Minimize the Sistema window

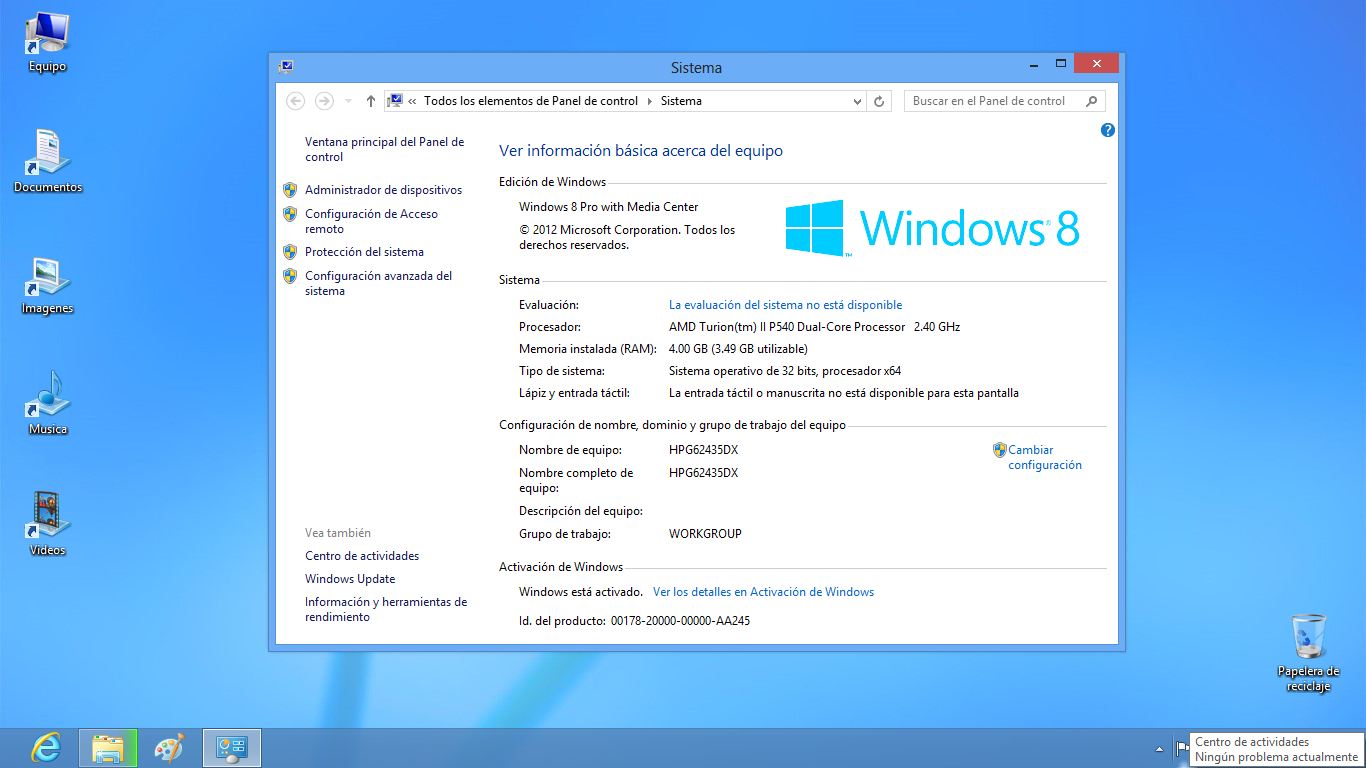(x=1035, y=64)
